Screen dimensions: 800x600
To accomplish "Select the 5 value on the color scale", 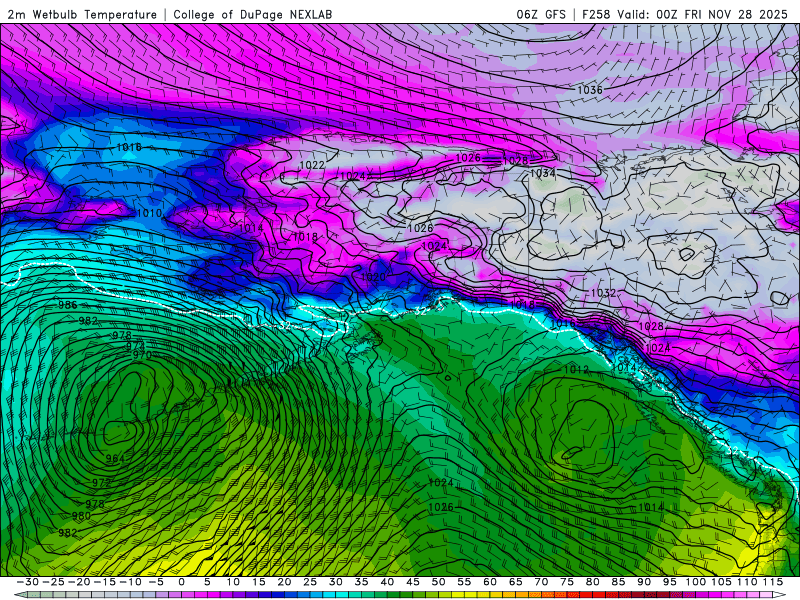I will point(207,582).
